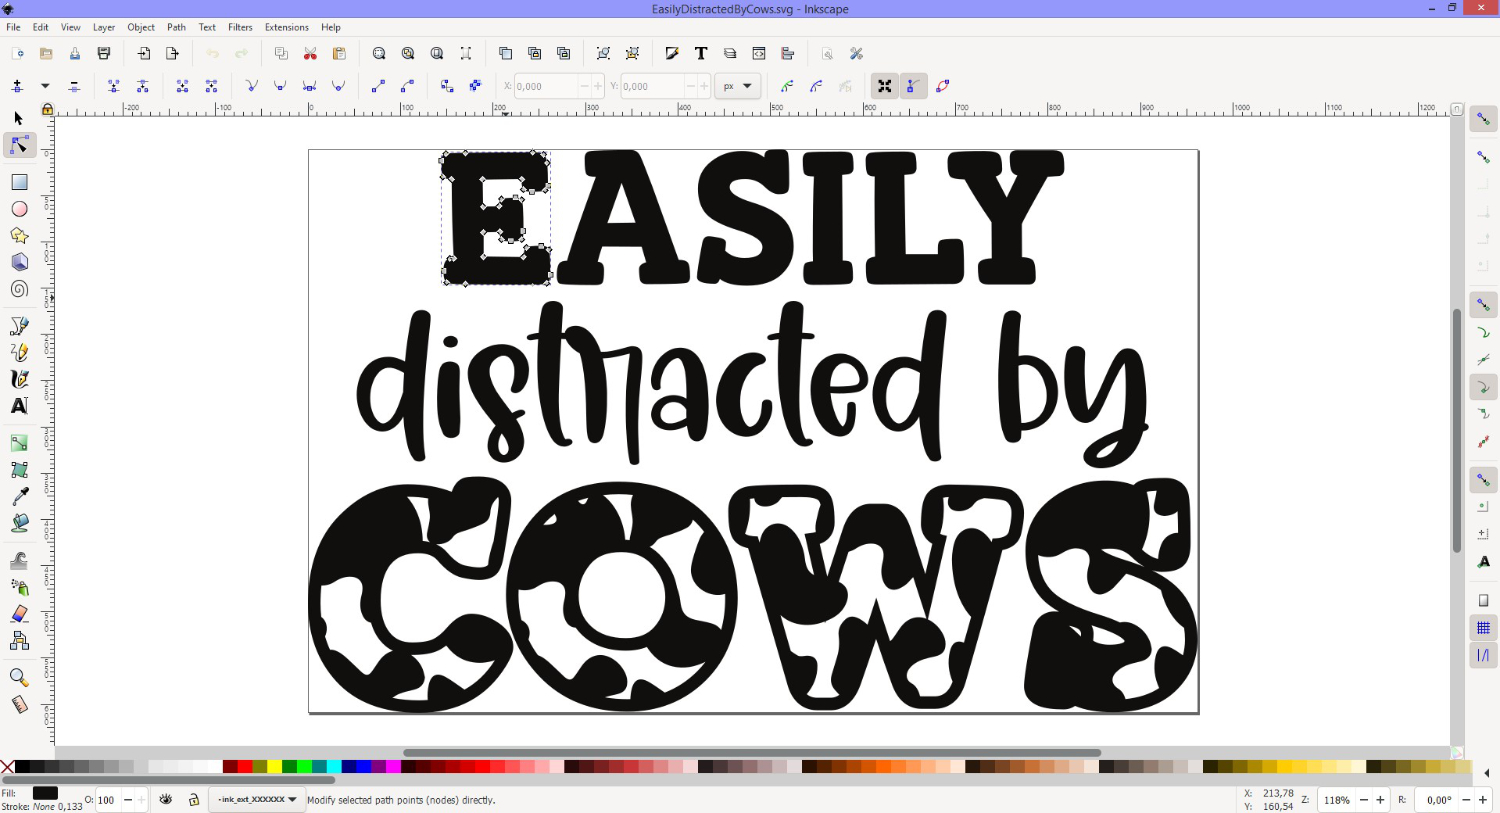Click the Save document icon

pyautogui.click(x=75, y=54)
